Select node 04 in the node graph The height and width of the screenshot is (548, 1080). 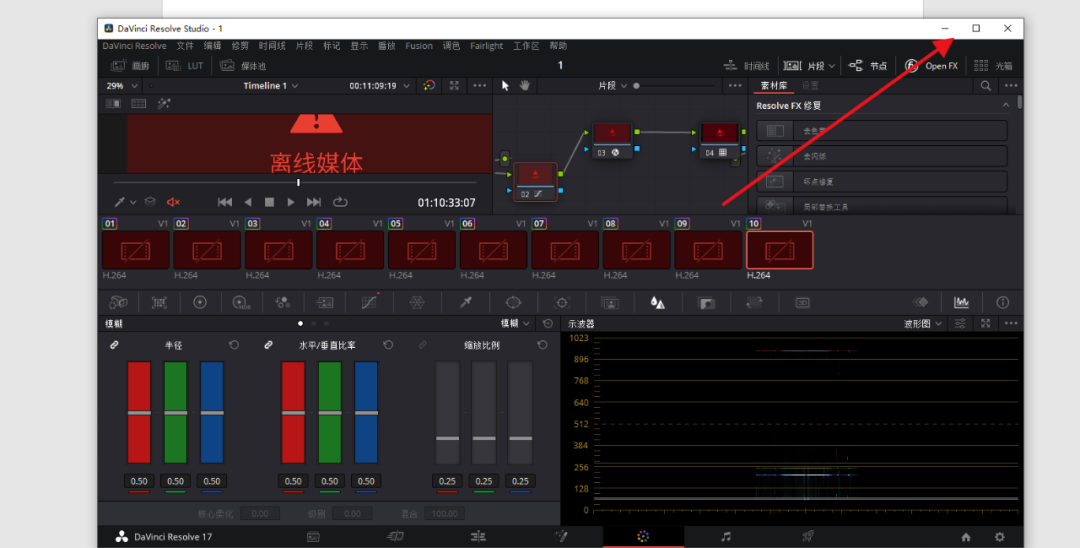click(x=720, y=141)
